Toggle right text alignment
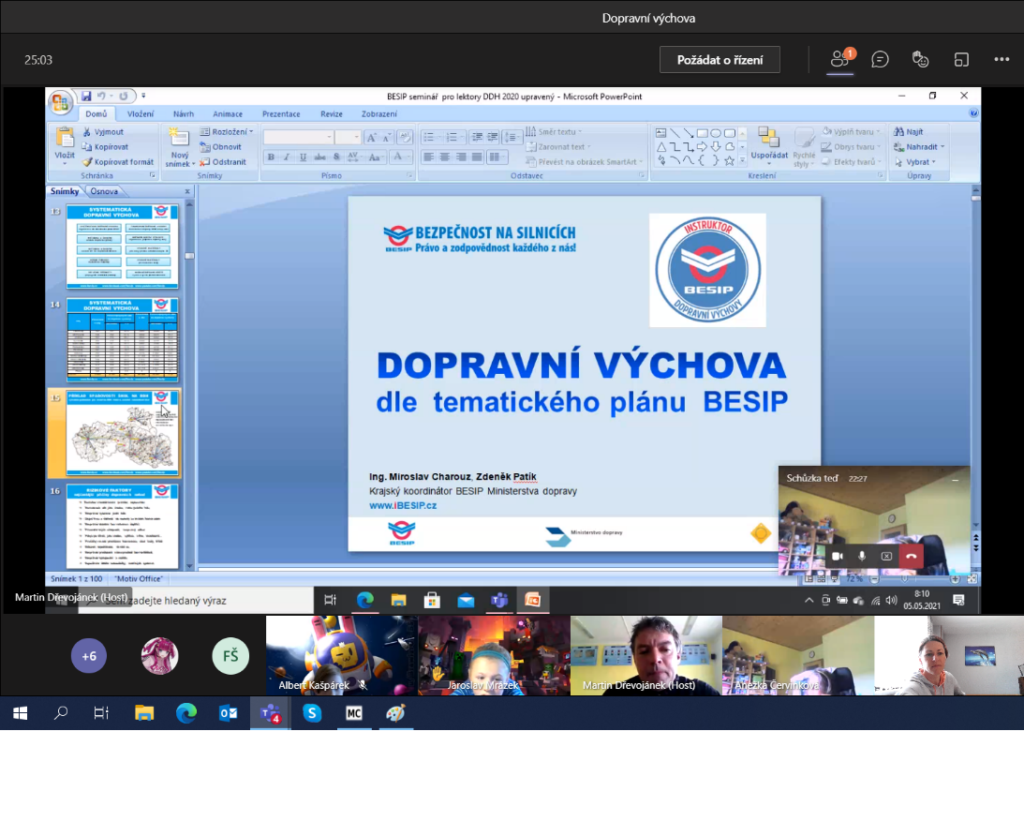The height and width of the screenshot is (821, 1024). [461, 157]
